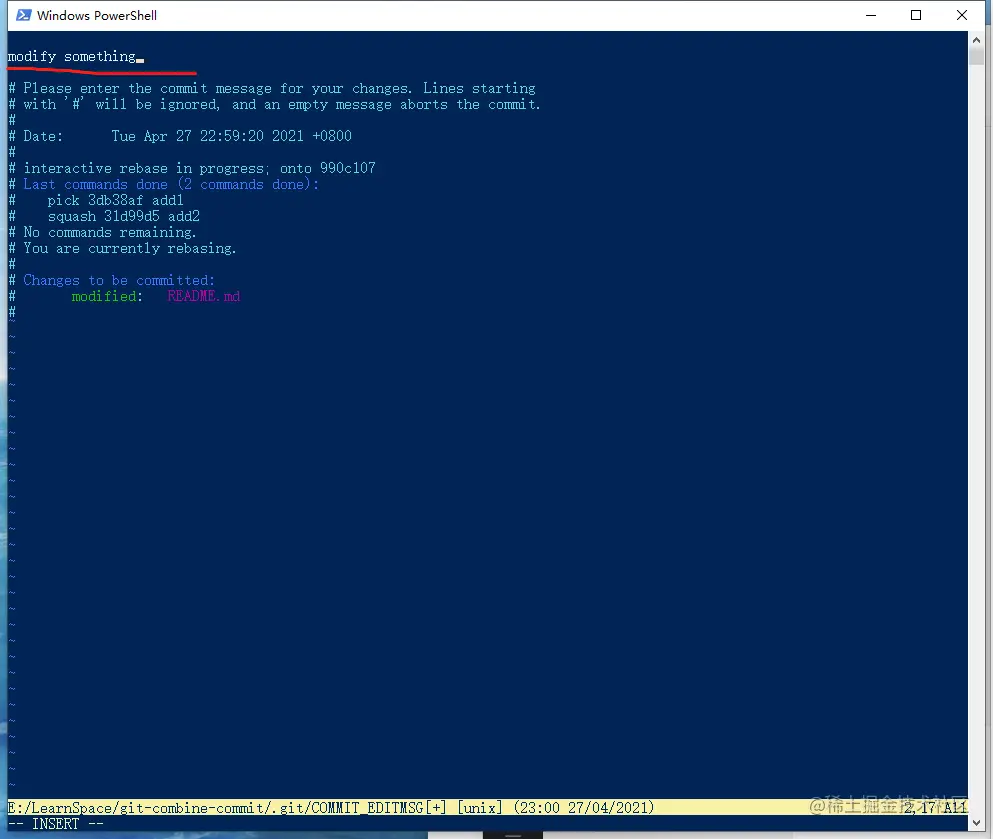Screen dimensions: 993x839
Task: Click the README.md modified file name
Action: (x=203, y=296)
